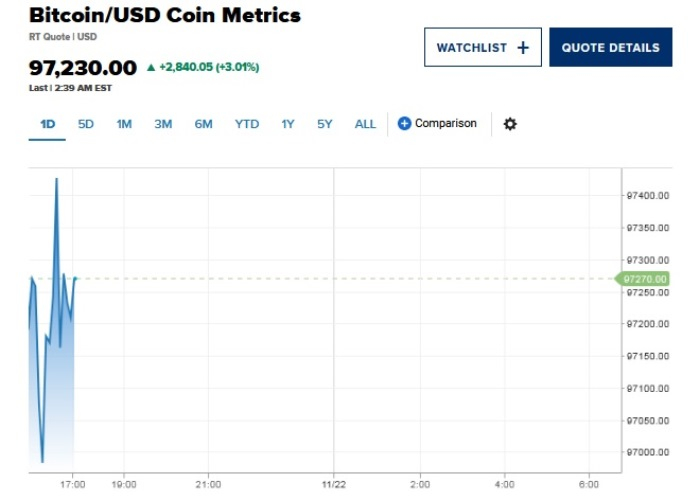This screenshot has width=699, height=500.
Task: Switch to 5D time range
Action: 86,124
